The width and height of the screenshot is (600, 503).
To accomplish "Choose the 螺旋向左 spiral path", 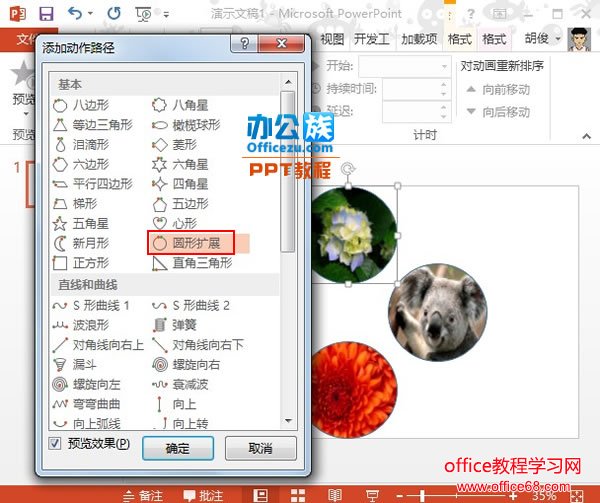I will click(87, 384).
